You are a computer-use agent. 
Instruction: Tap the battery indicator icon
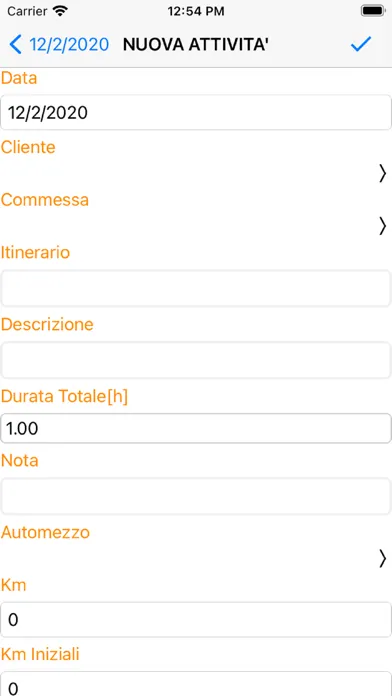[372, 11]
